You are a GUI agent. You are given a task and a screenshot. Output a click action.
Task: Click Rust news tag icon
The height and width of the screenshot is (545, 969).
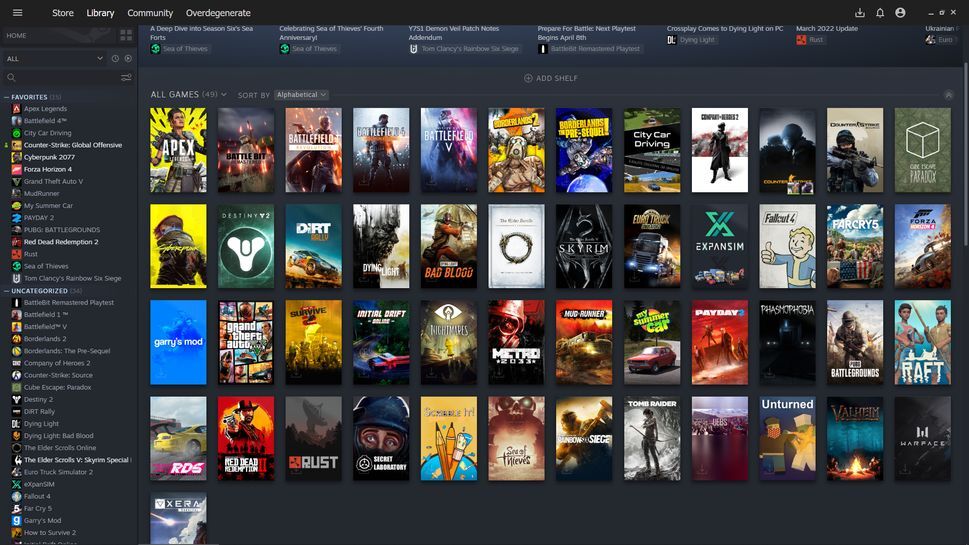tap(801, 40)
